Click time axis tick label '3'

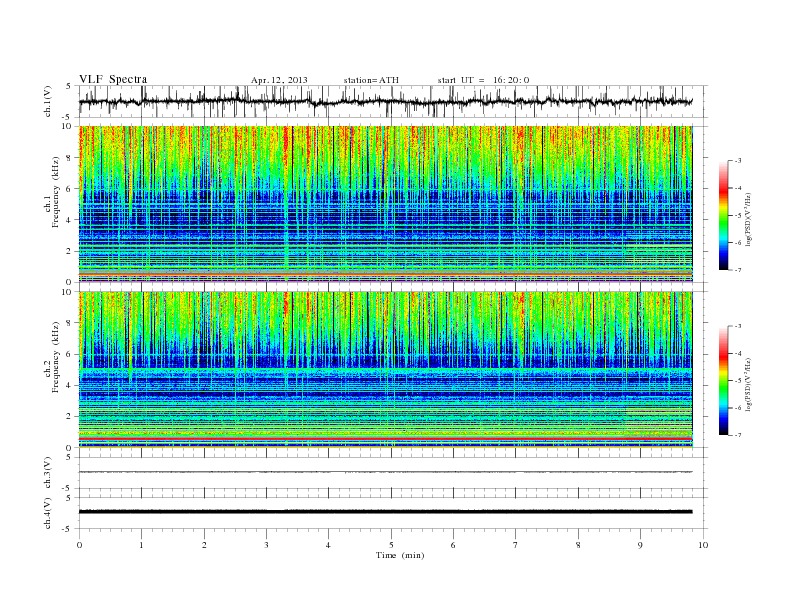[266, 545]
